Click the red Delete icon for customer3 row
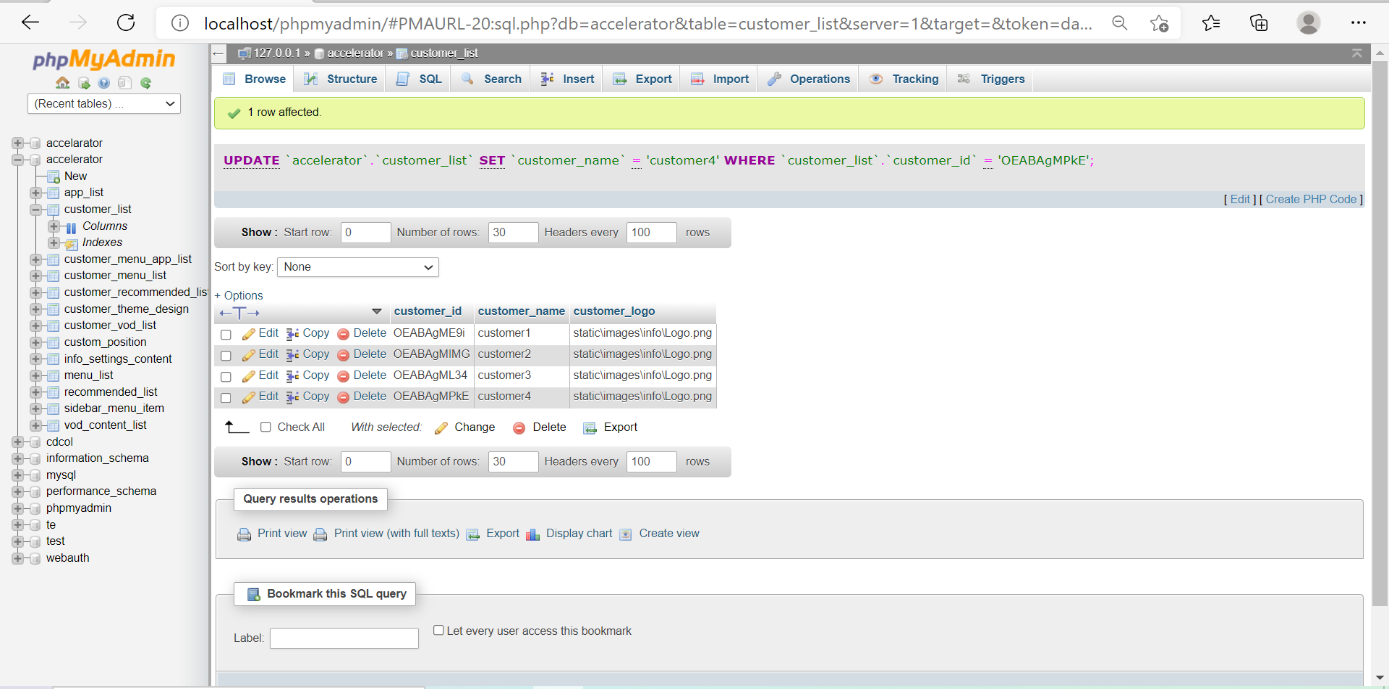This screenshot has height=689, width=1389. (x=343, y=376)
